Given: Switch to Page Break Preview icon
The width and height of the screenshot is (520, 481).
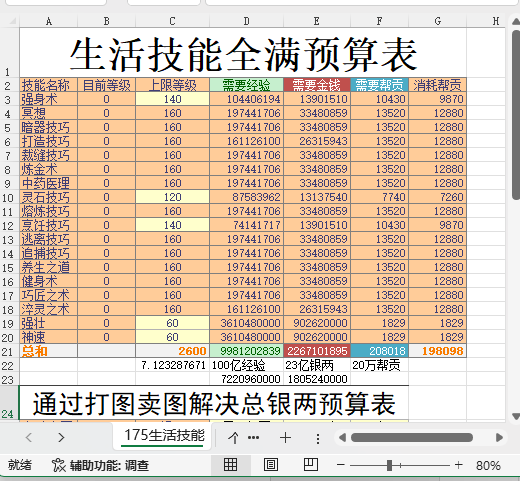Looking at the screenshot, I should click(311, 465).
